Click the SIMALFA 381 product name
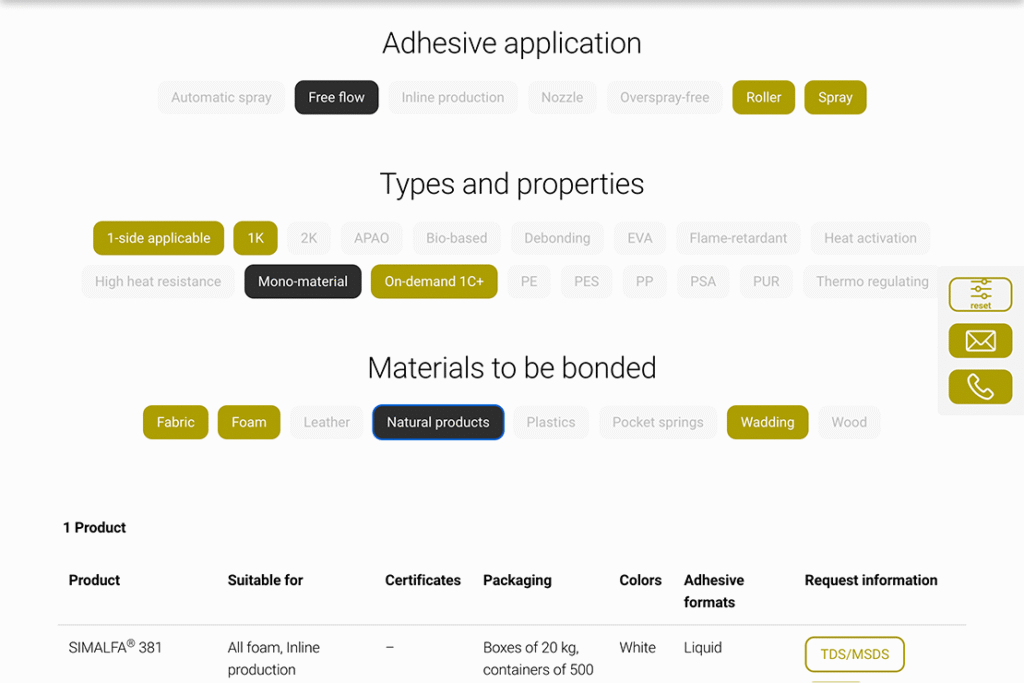Image resolution: width=1024 pixels, height=683 pixels. click(115, 647)
